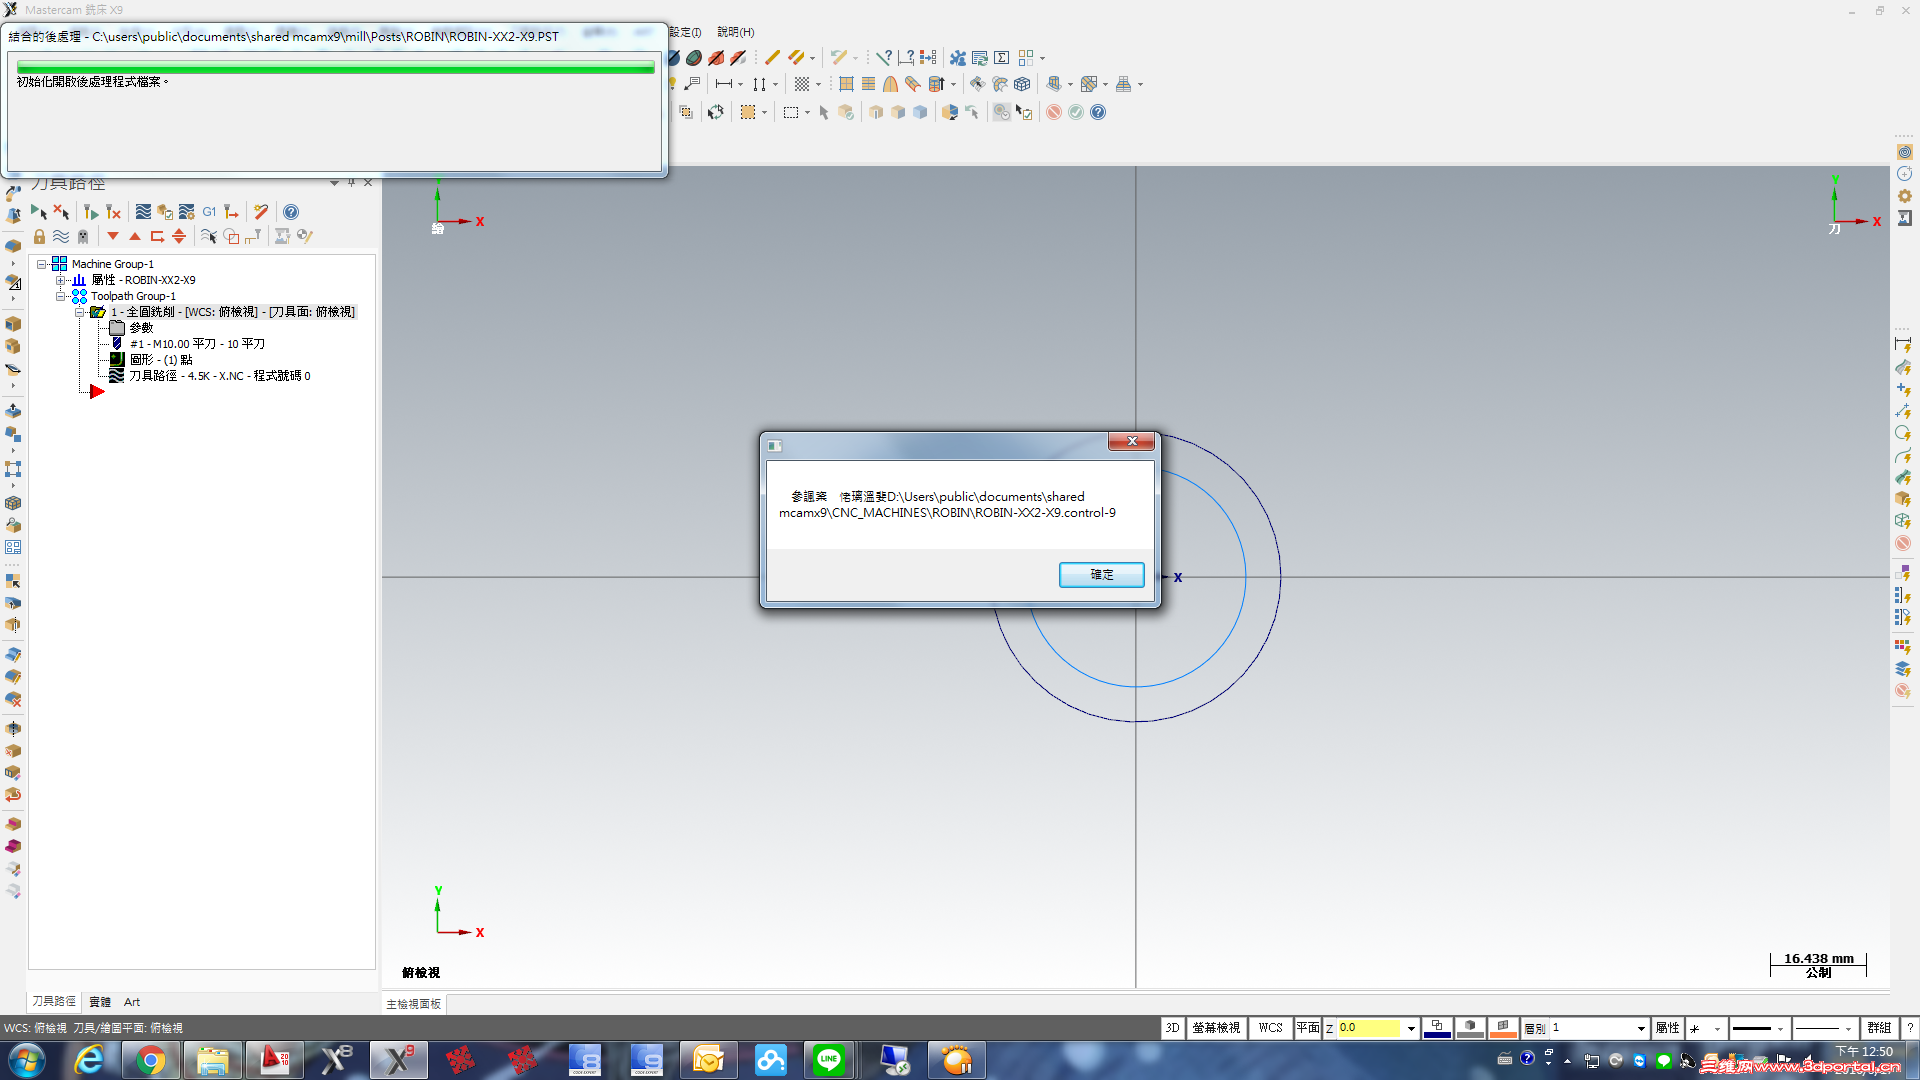The width and height of the screenshot is (1920, 1080).
Task: Click the red insert arrow in tree
Action: [97, 392]
